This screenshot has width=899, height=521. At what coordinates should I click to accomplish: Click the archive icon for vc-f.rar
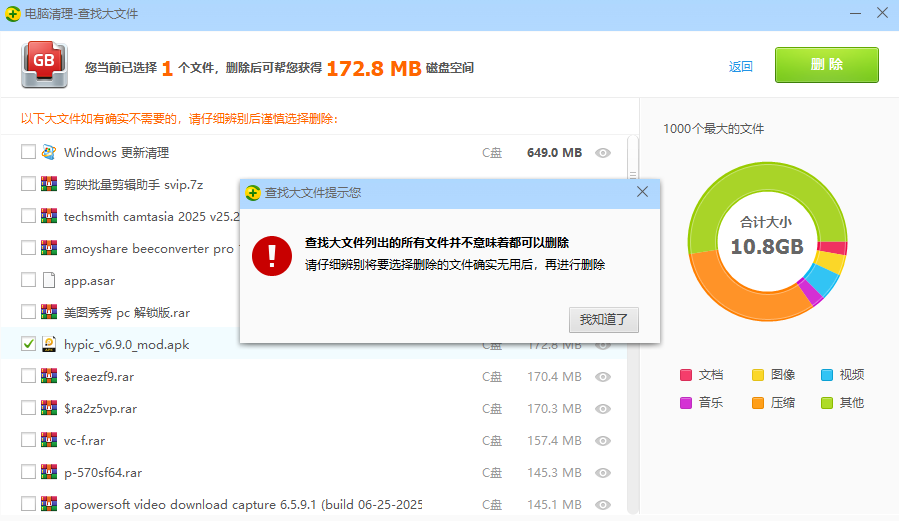[x=49, y=440]
